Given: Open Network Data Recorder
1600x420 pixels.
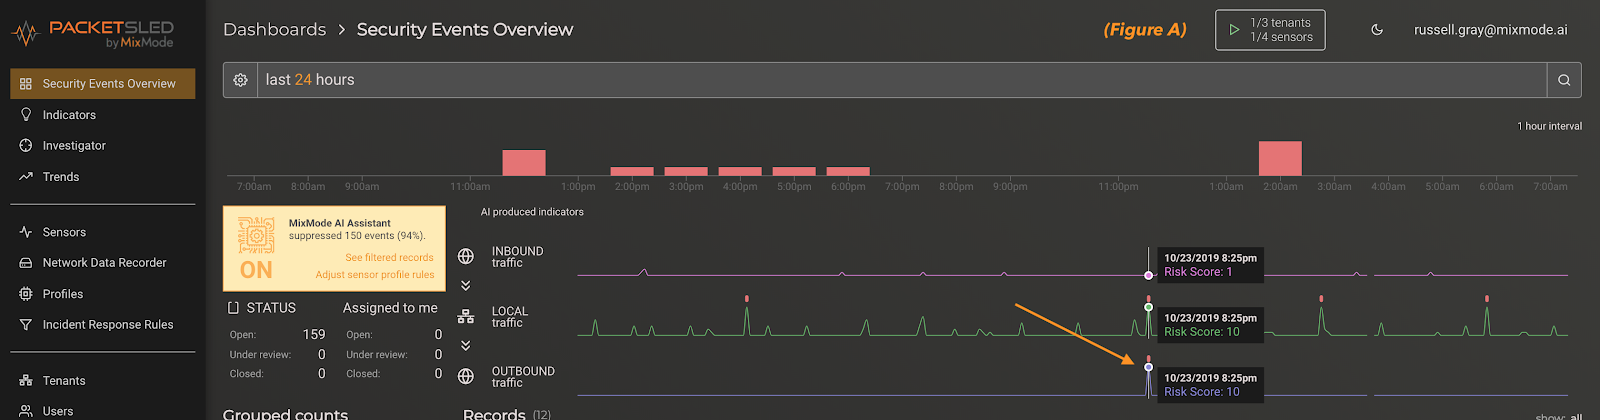Looking at the screenshot, I should click(x=104, y=263).
